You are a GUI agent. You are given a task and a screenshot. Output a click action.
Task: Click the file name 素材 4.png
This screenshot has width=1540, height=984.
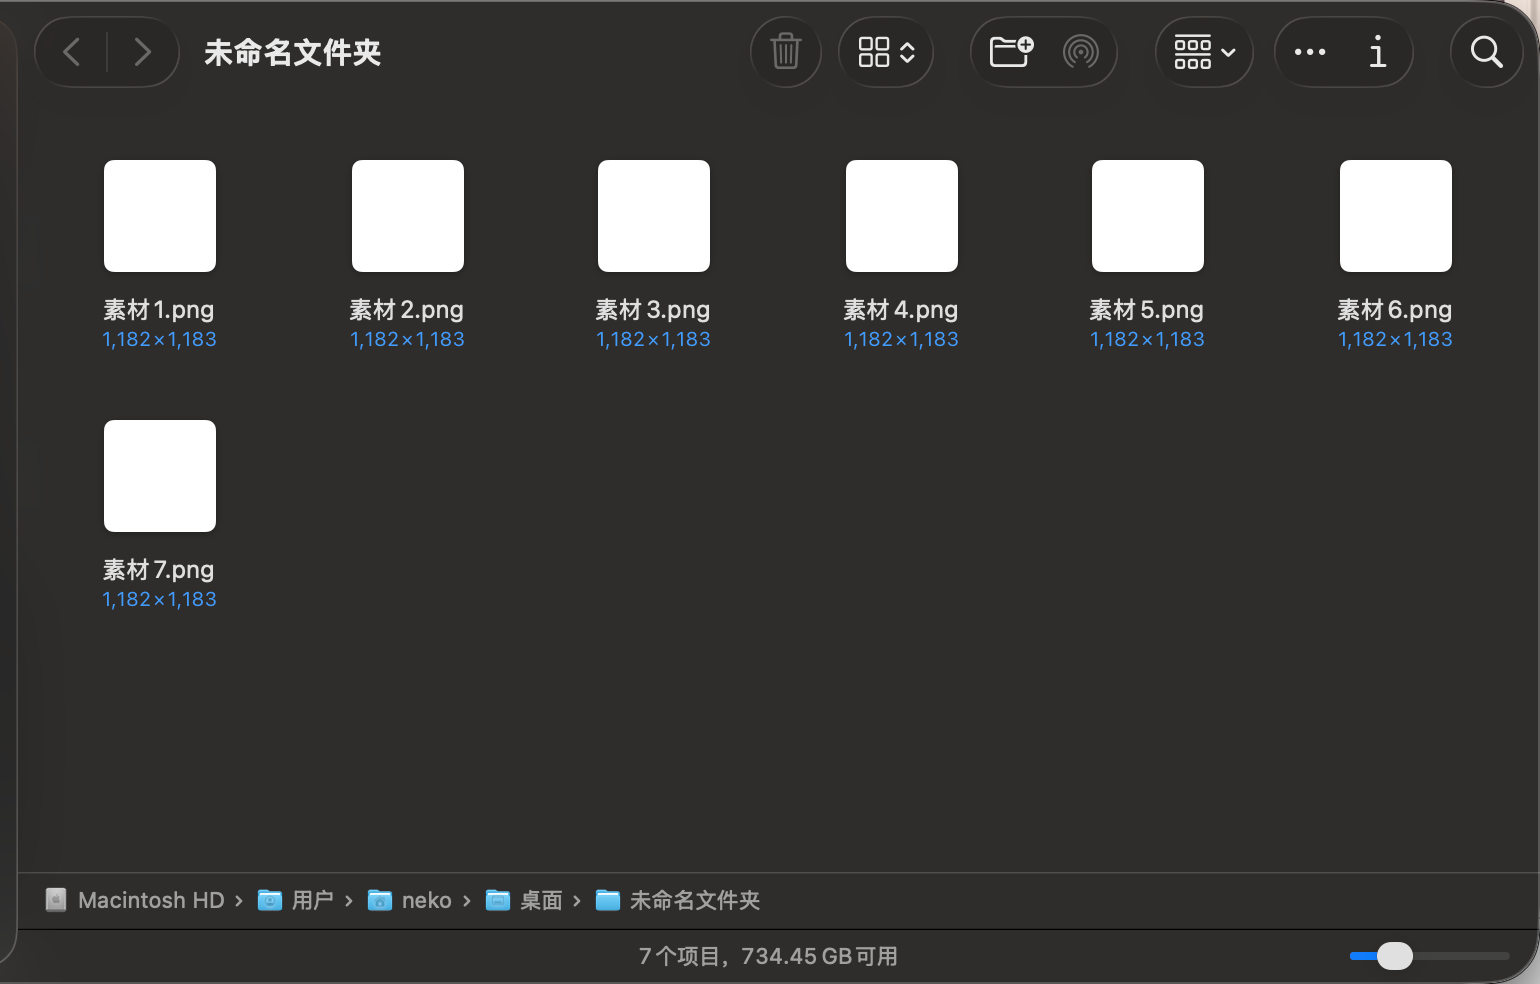901,310
